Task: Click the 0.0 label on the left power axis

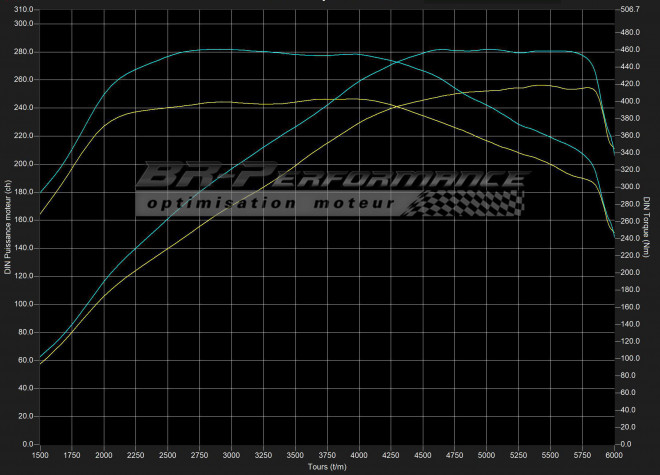Action: coord(27,444)
